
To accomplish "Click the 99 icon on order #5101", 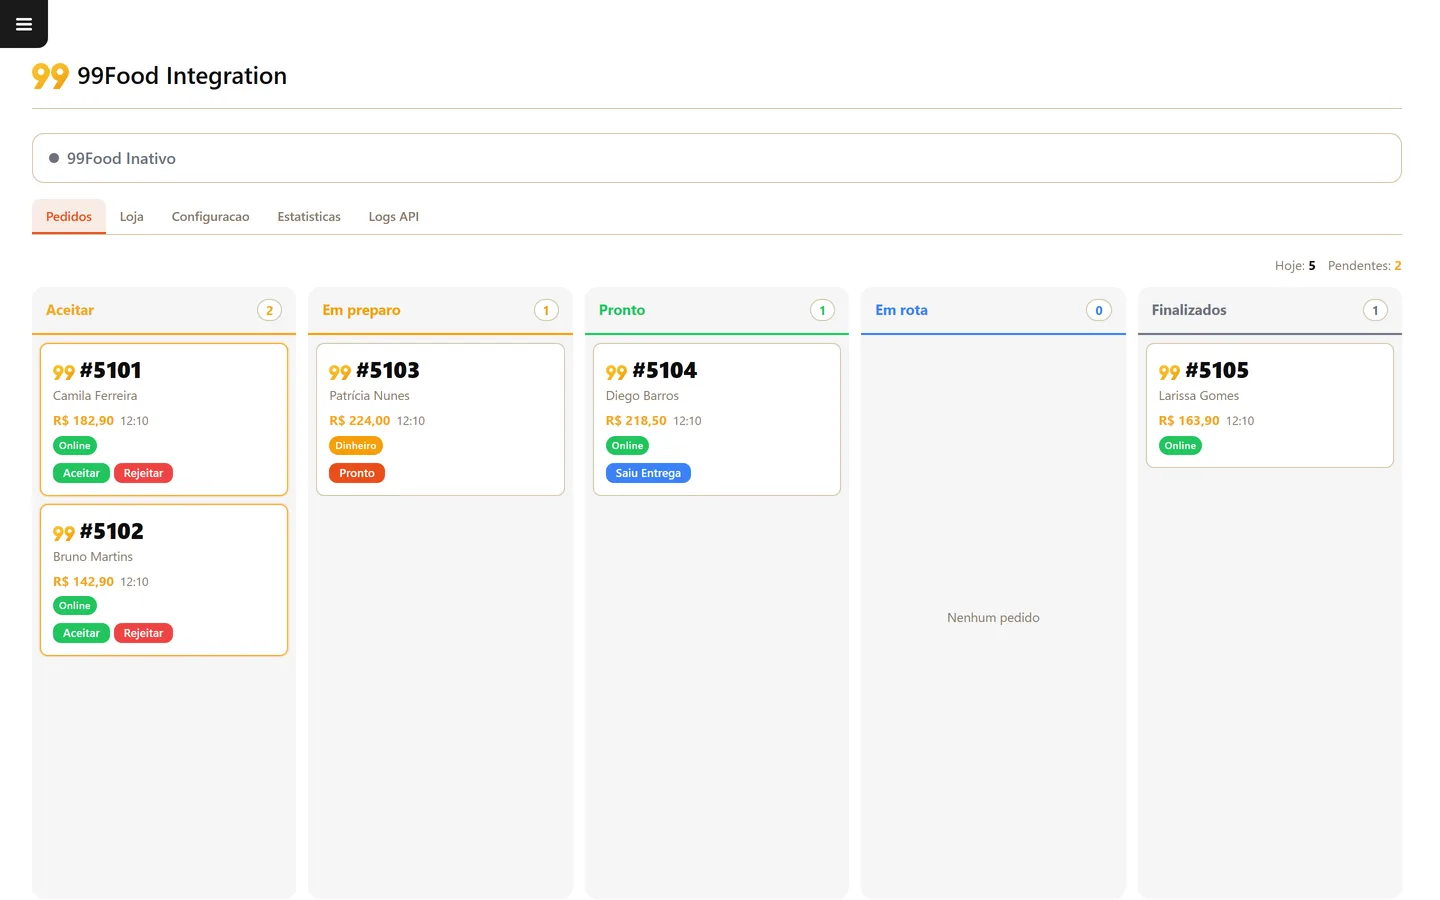I will pos(64,372).
